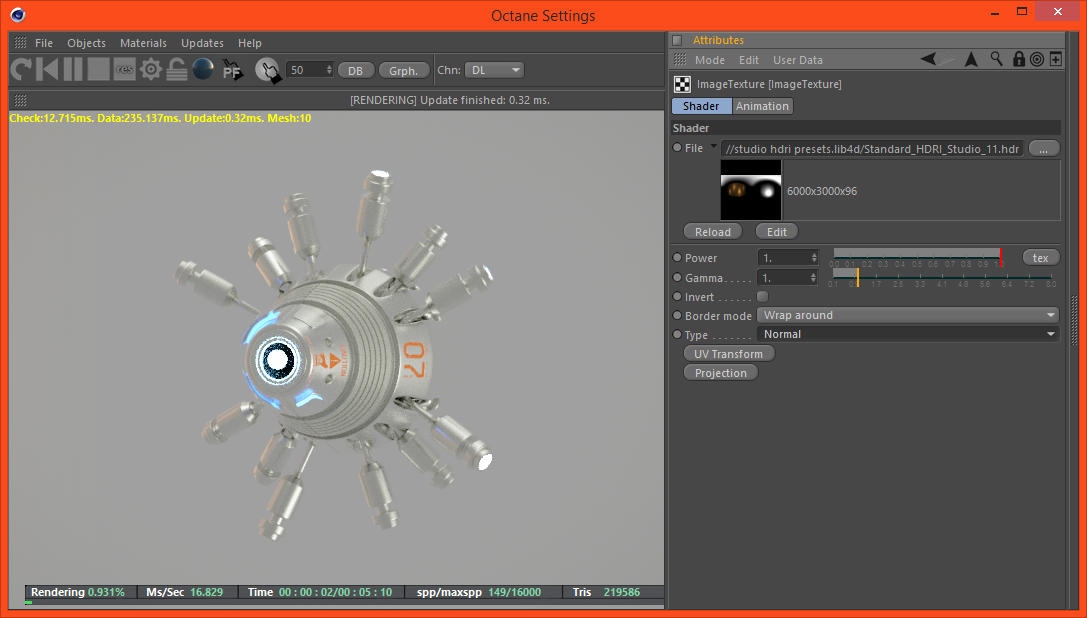The image size is (1087, 618).
Task: Go forward with the right arrow in Attributes
Action: tap(947, 60)
